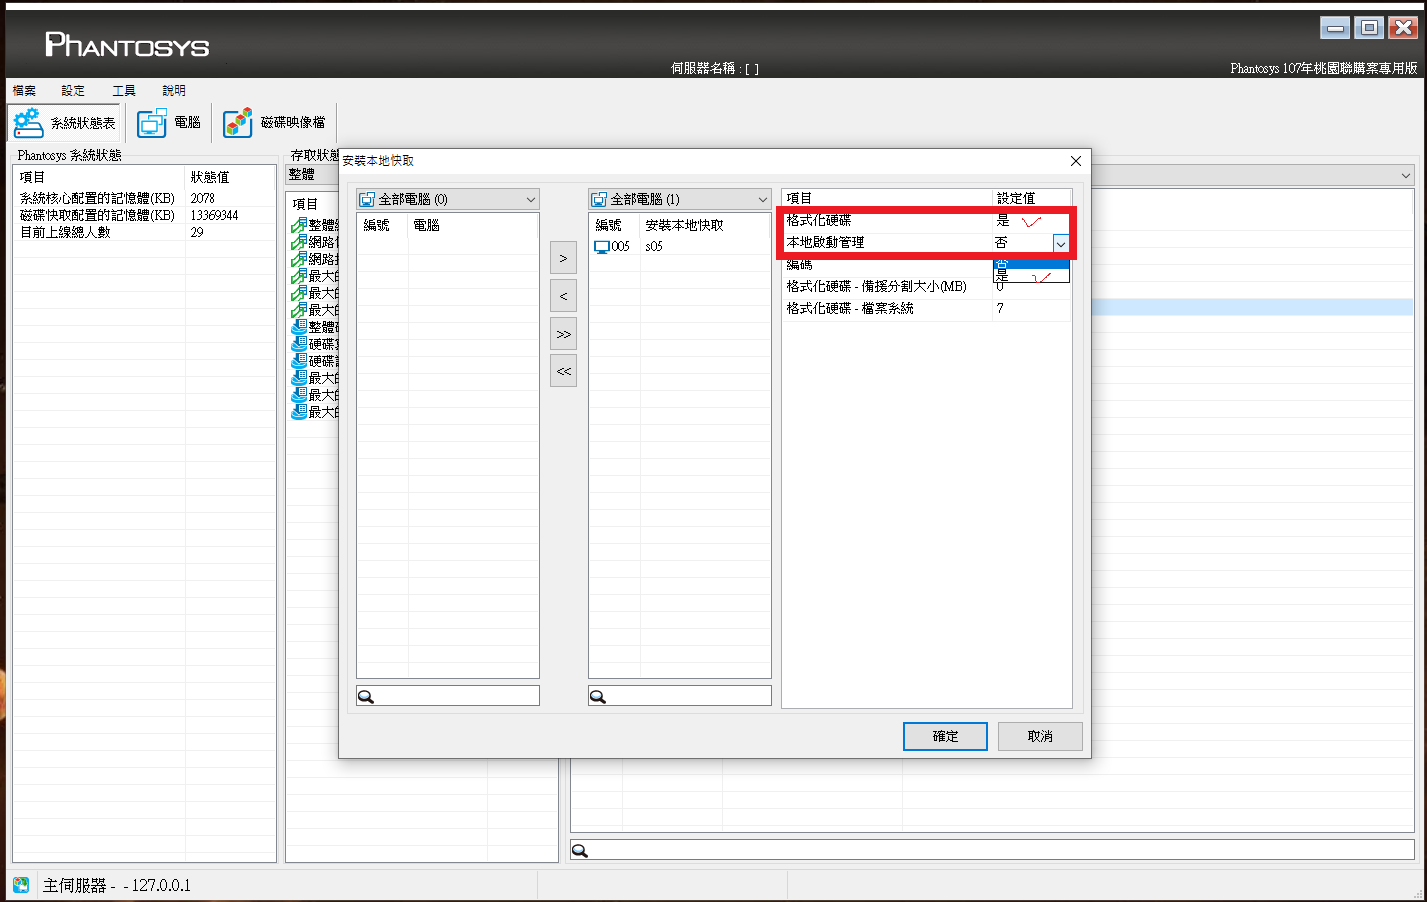
Task: Focus the search field under the left computer list
Action: click(448, 696)
